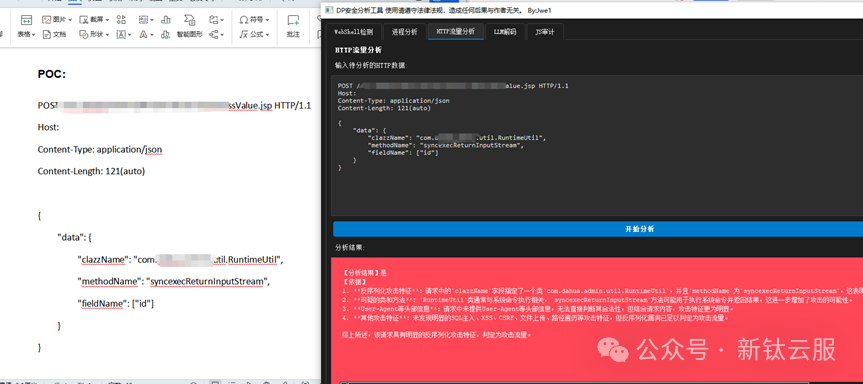Click the 【分析结果】是 line in results
This screenshot has width=863, height=384.
pyautogui.click(x=364, y=273)
